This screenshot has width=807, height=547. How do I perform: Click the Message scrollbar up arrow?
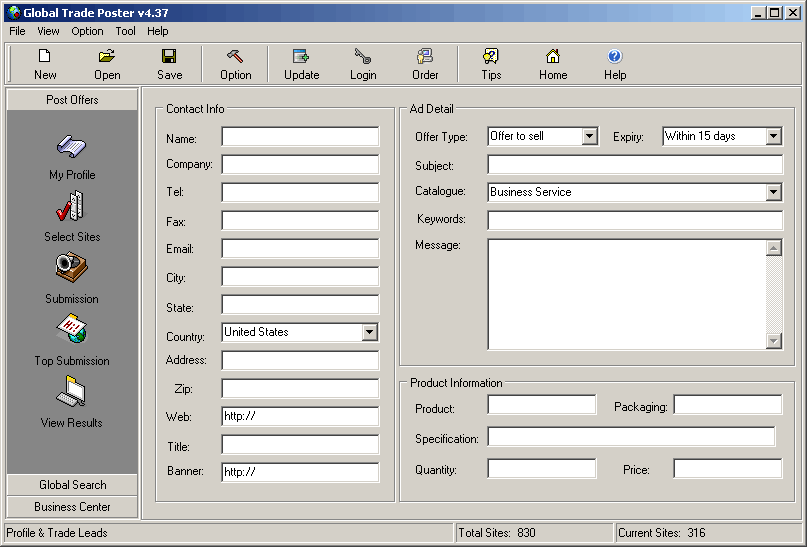click(x=774, y=248)
